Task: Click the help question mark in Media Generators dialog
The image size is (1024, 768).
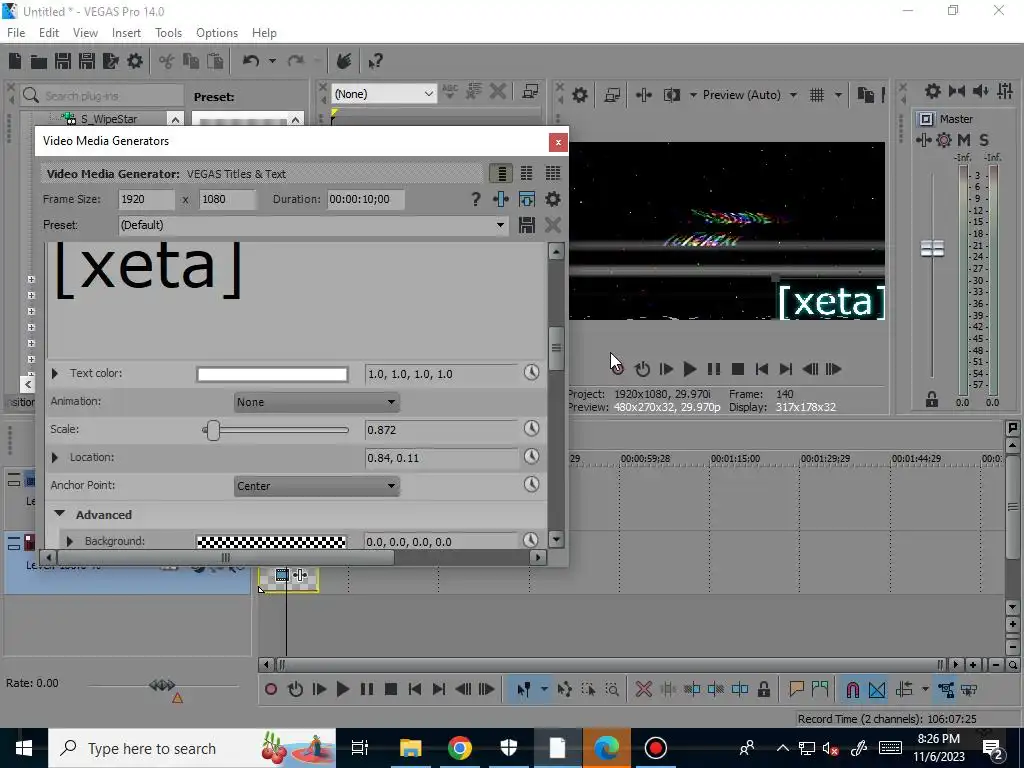Action: pos(475,199)
